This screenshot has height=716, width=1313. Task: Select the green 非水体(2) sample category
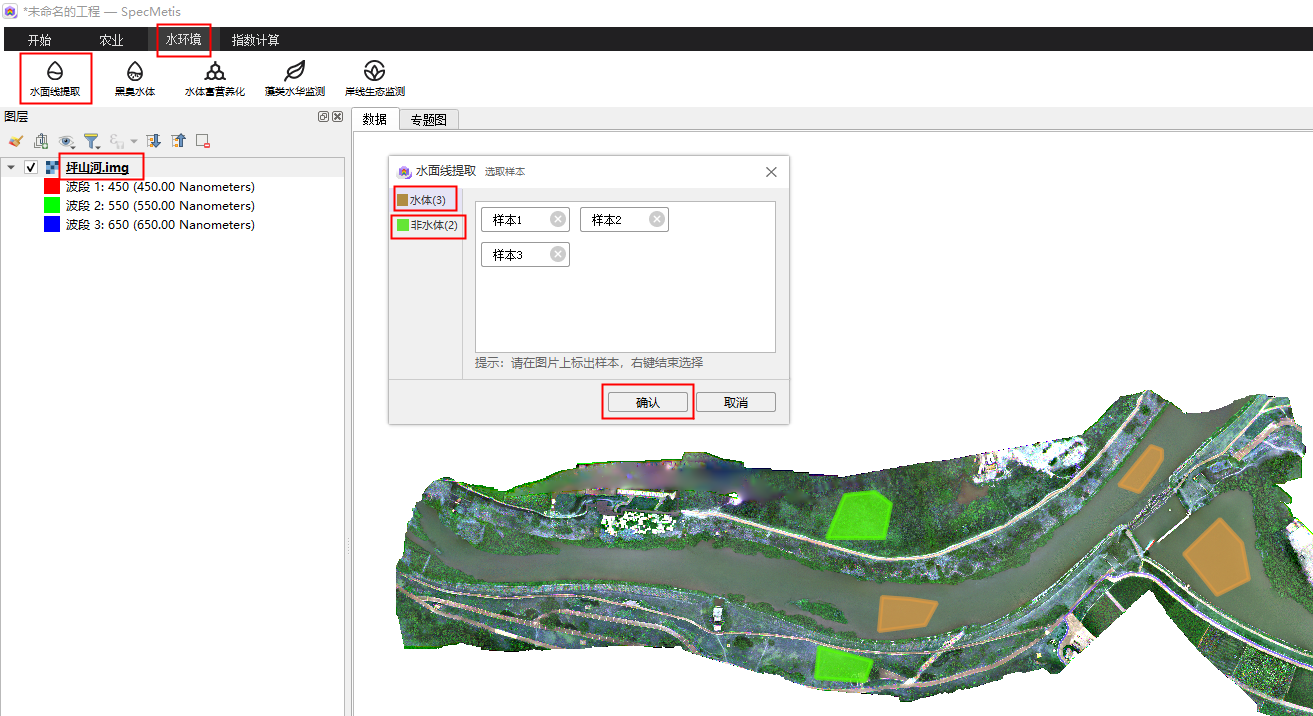[427, 225]
